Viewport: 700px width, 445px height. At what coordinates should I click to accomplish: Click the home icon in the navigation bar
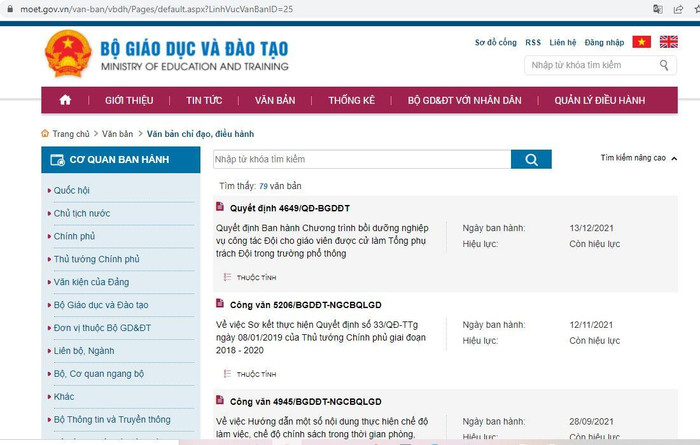[x=65, y=100]
